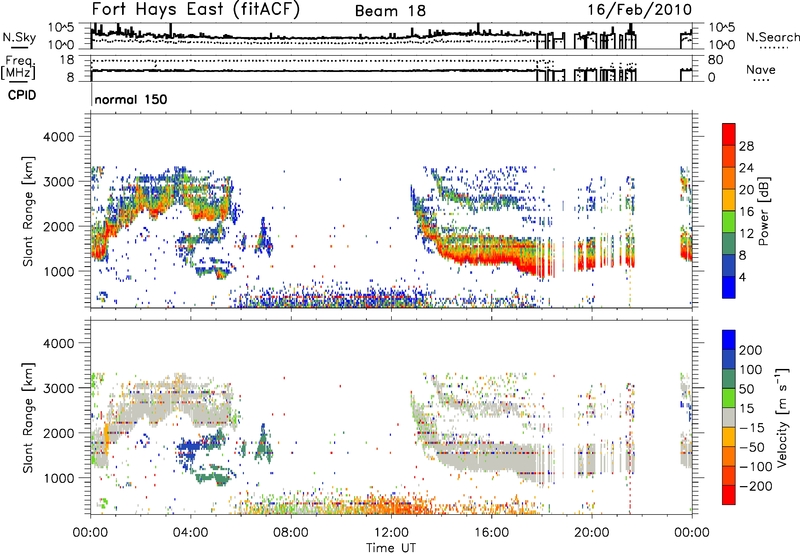Select the '-200' Velocity colorbar label

[x=756, y=487]
